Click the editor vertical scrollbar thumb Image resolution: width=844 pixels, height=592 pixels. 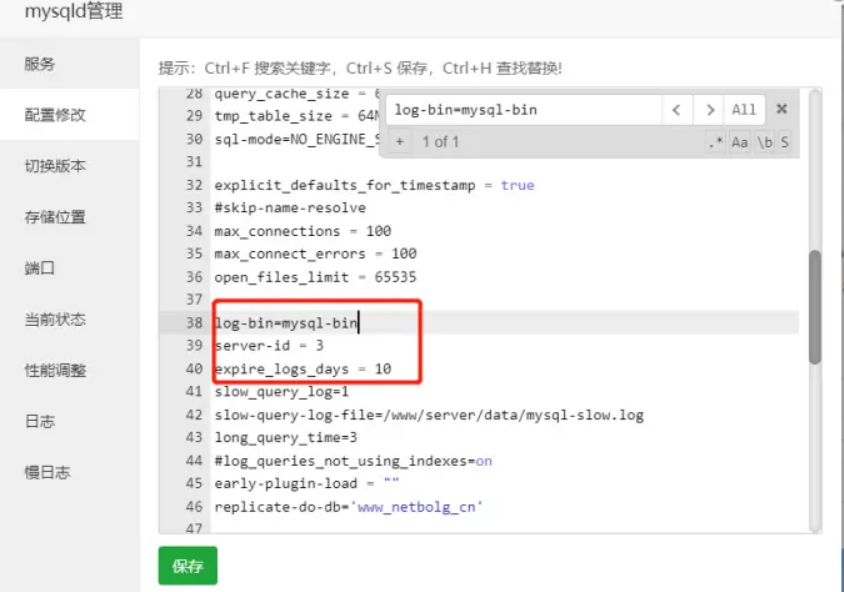click(815, 307)
